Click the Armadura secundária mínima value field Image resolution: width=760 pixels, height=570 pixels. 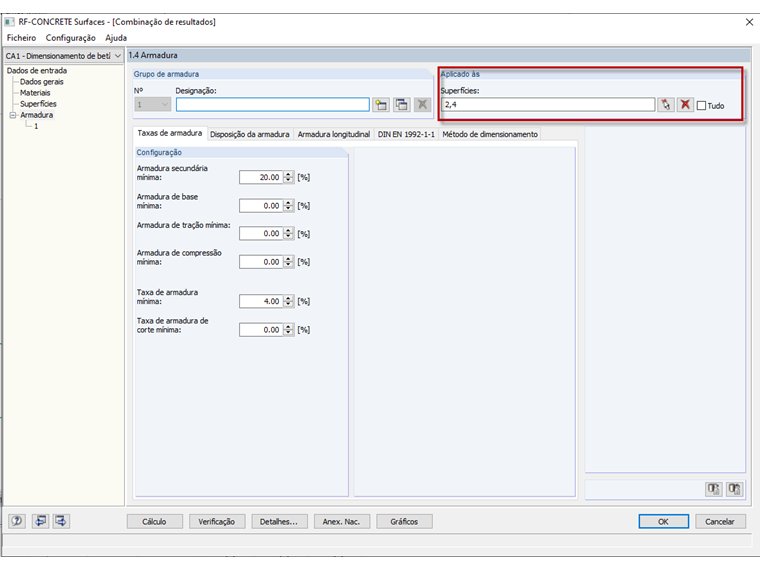261,177
